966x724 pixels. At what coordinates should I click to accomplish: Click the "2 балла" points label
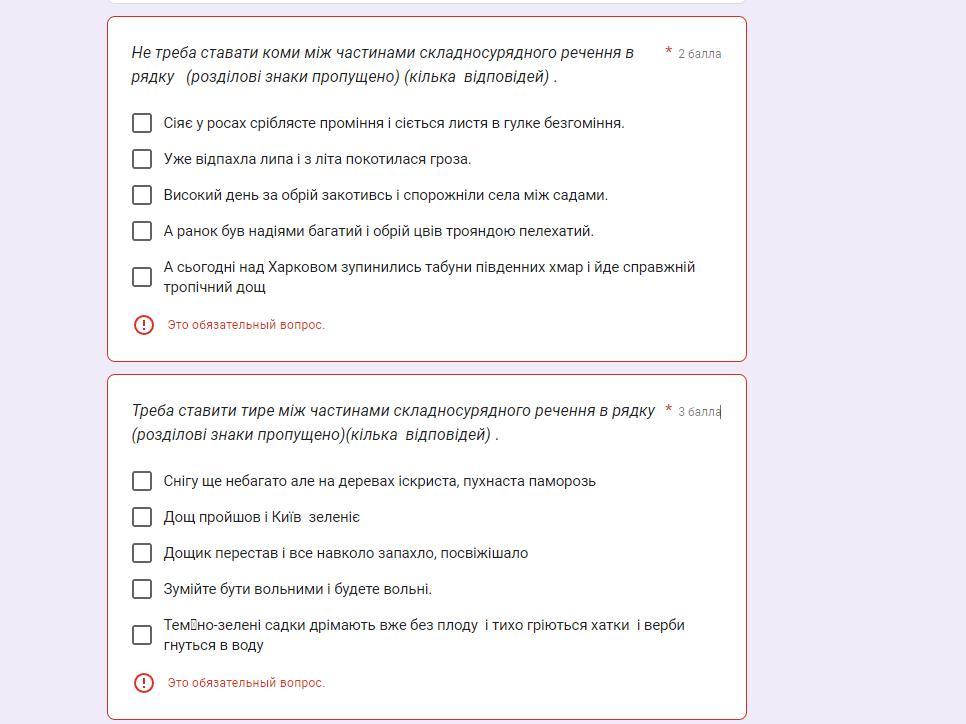699,54
